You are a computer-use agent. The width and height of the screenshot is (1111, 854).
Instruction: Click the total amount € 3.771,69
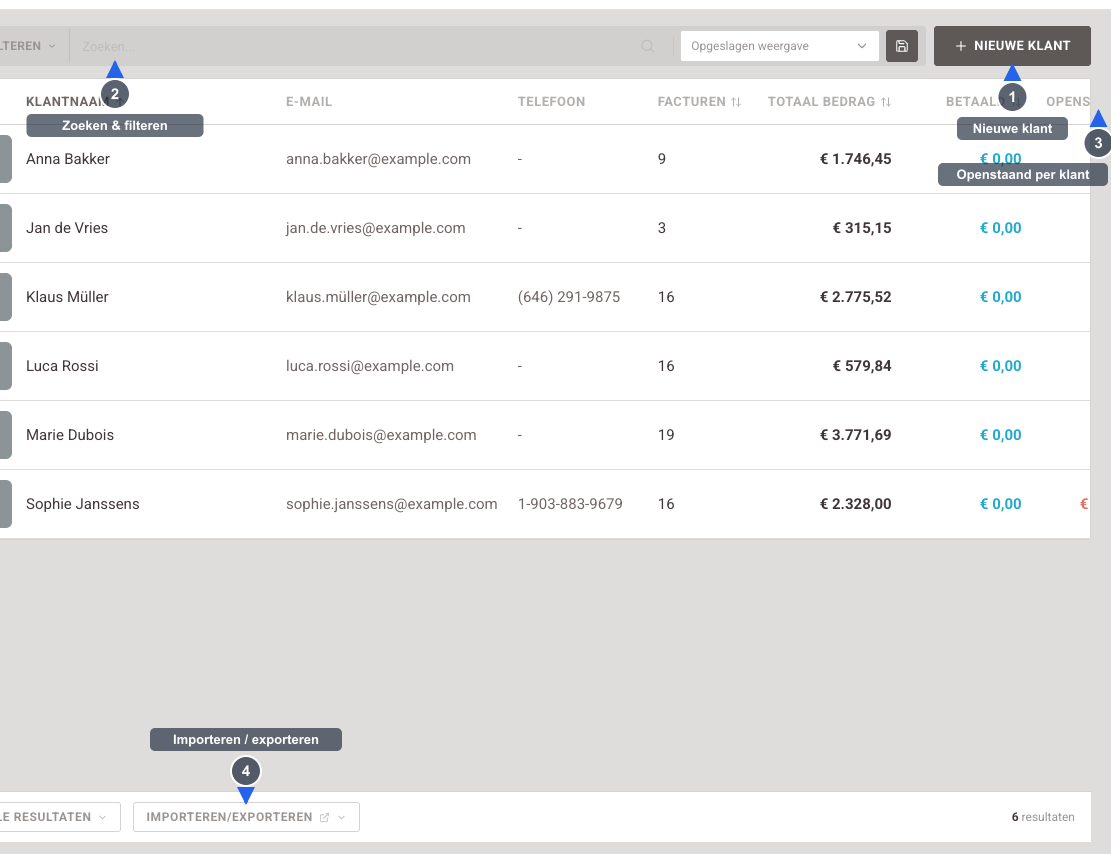coord(855,435)
